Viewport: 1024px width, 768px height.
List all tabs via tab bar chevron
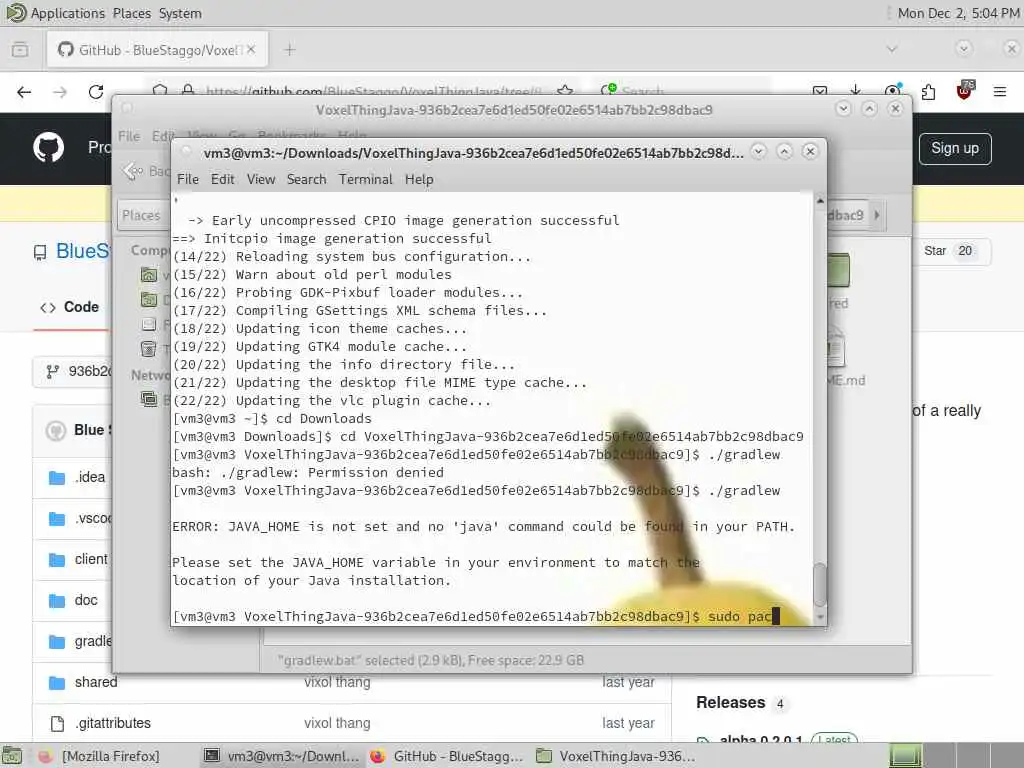click(892, 49)
